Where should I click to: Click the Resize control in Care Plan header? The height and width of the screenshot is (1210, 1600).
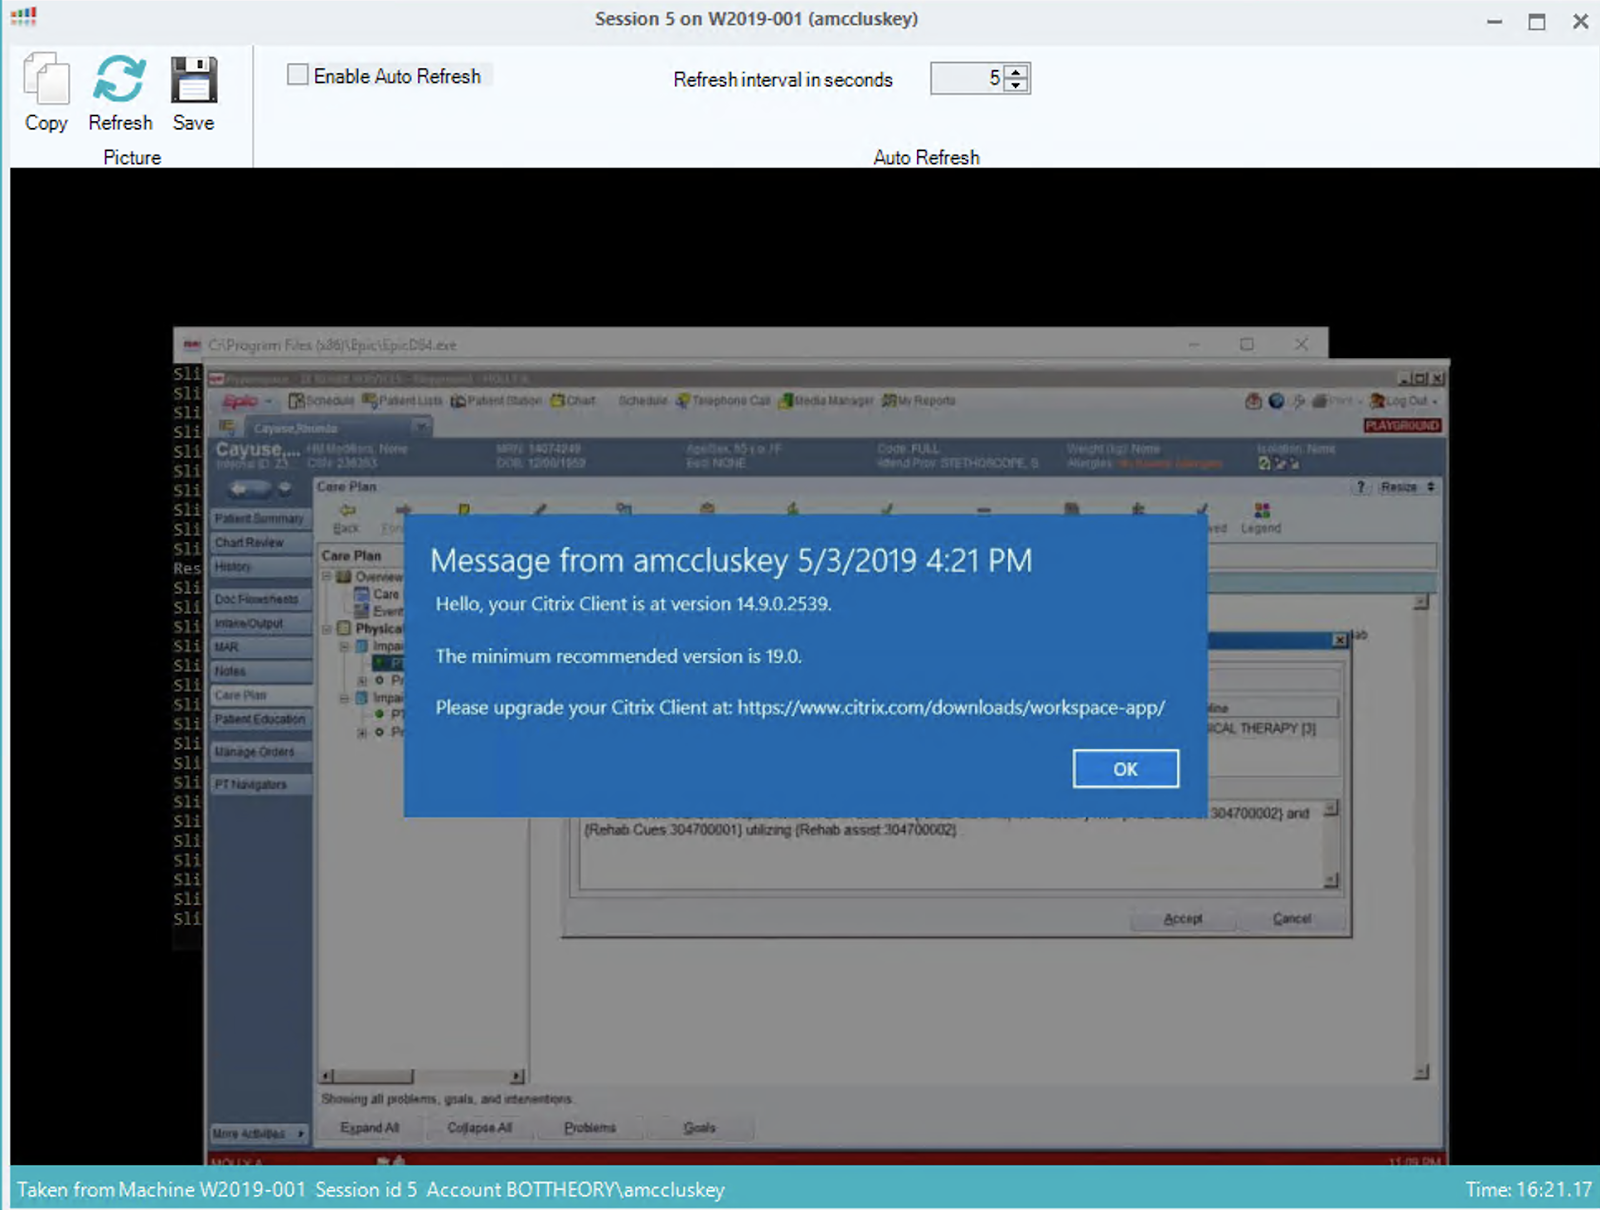coord(1406,487)
